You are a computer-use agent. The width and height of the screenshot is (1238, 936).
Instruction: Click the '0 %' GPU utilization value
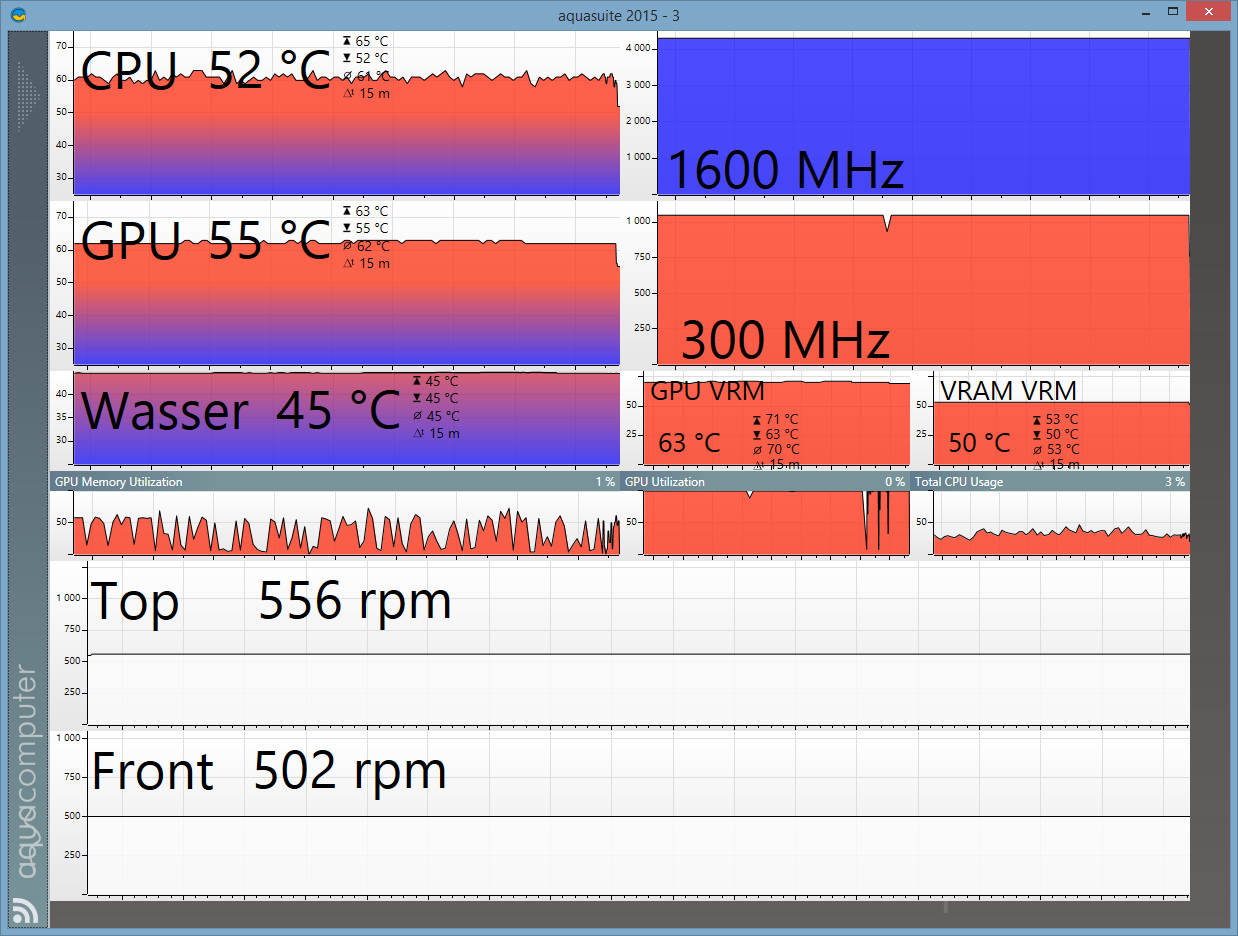[x=895, y=482]
